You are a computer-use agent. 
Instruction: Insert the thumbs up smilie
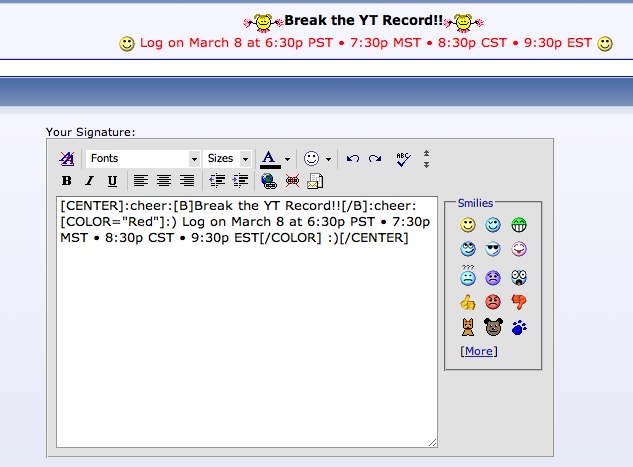click(468, 301)
